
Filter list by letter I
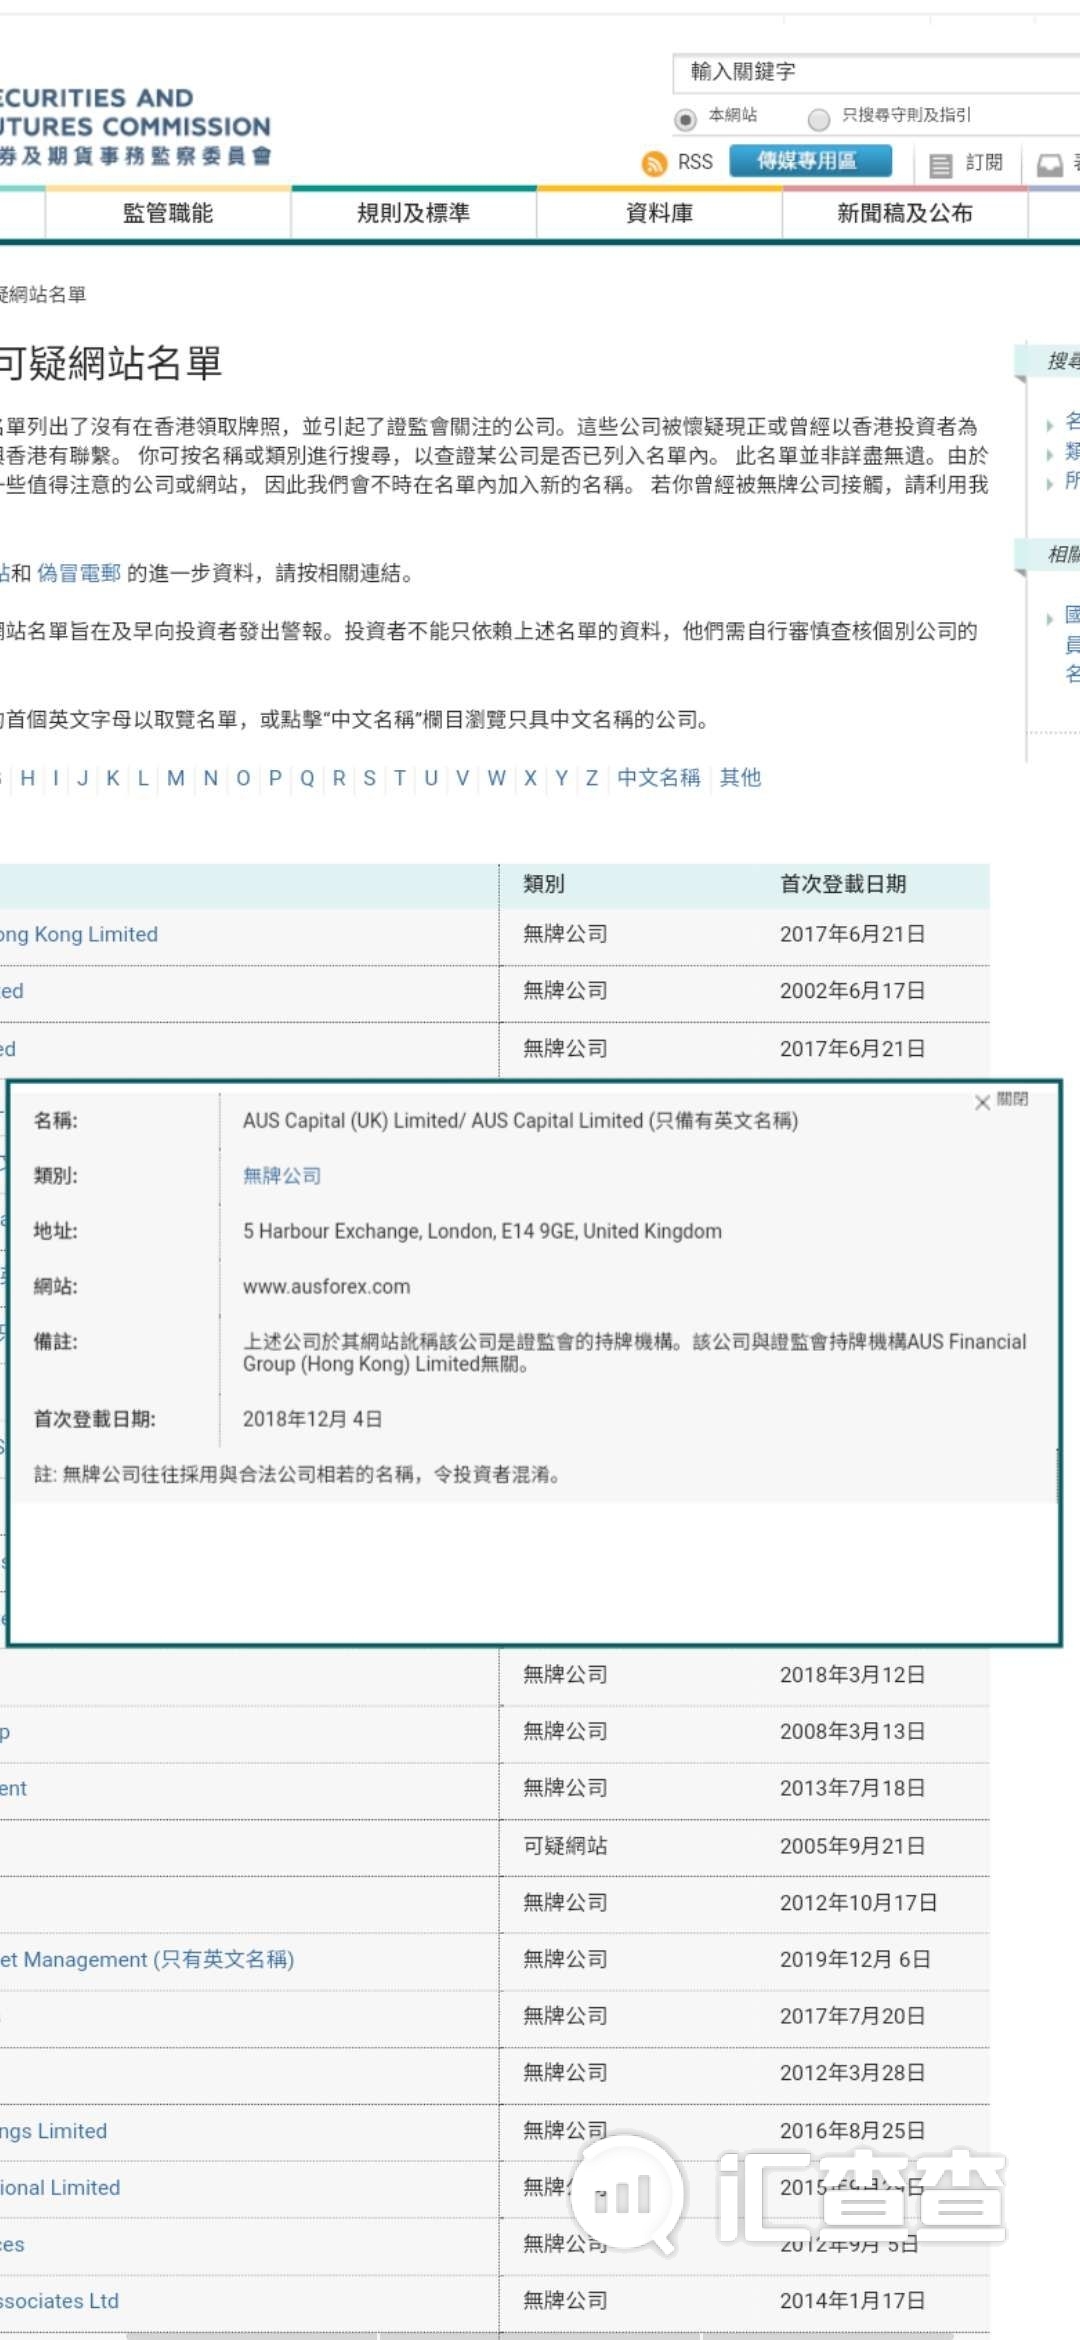[x=56, y=778]
